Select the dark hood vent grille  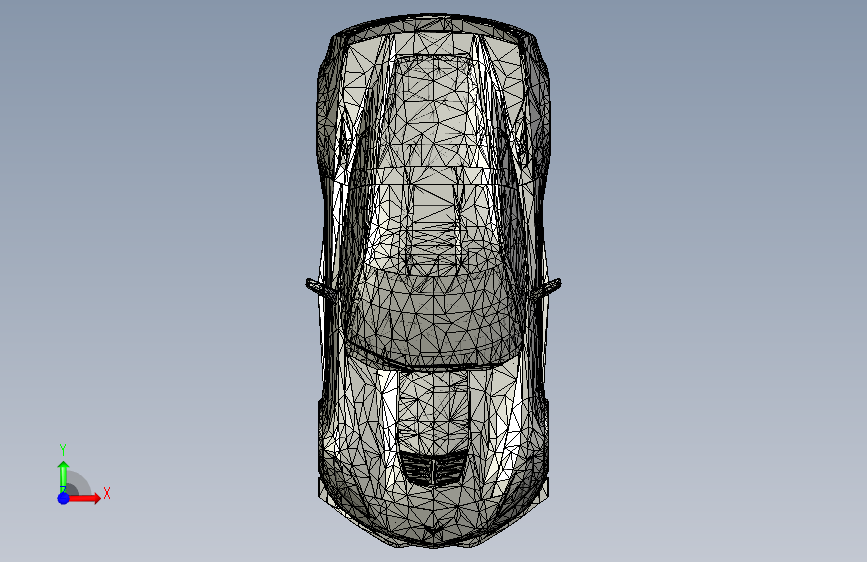pyautogui.click(x=434, y=469)
